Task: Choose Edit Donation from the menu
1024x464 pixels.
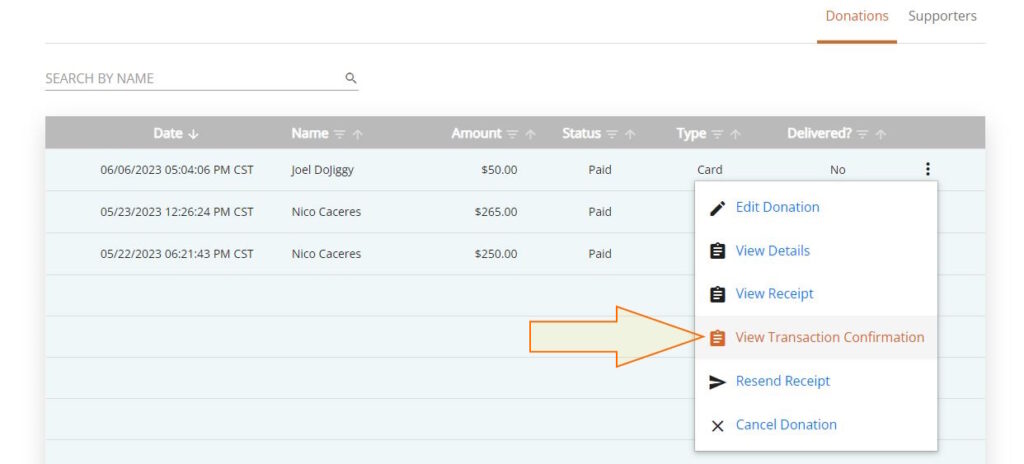Action: [x=777, y=207]
